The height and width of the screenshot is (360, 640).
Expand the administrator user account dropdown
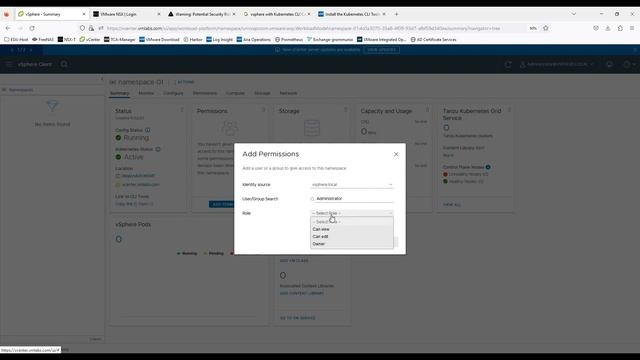(x=557, y=64)
